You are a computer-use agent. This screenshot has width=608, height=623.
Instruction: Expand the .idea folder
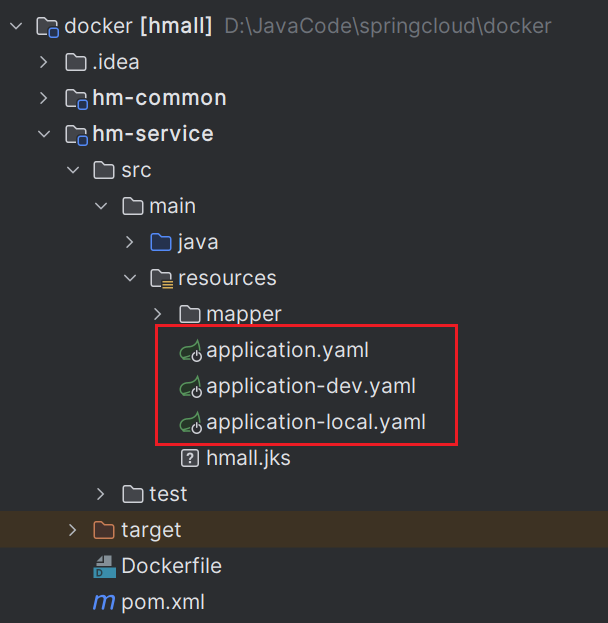click(x=43, y=62)
